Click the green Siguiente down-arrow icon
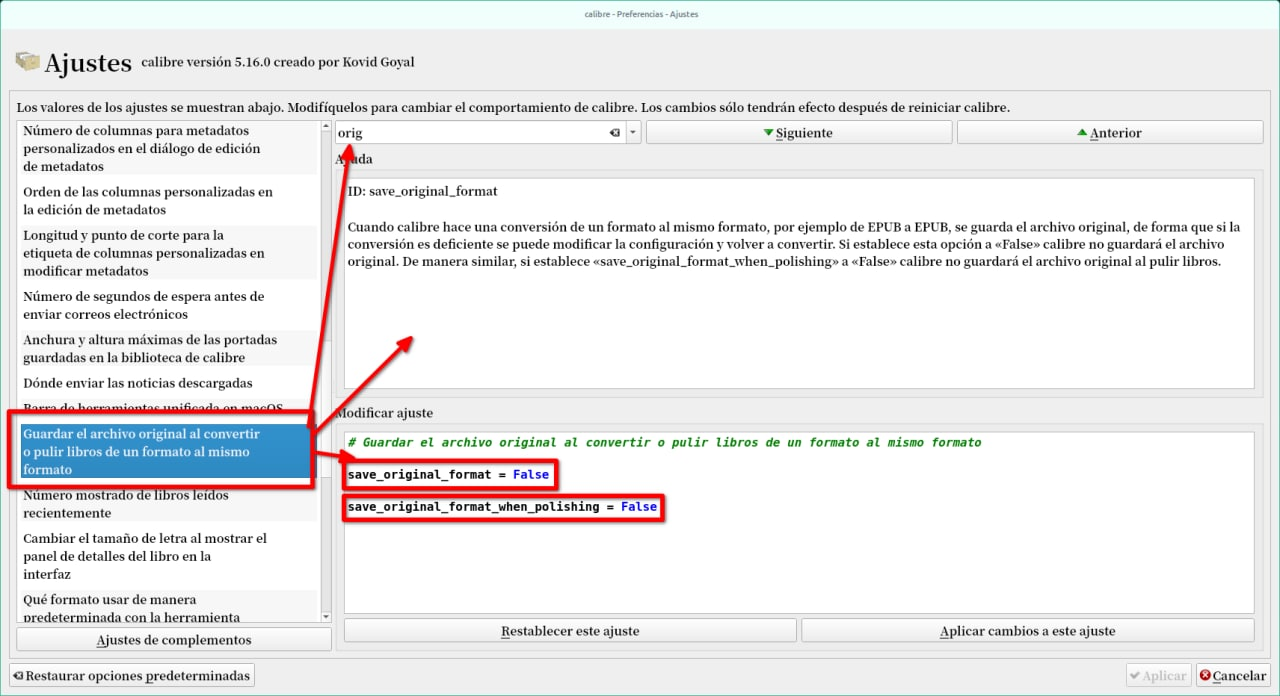Viewport: 1280px width, 696px height. point(768,133)
